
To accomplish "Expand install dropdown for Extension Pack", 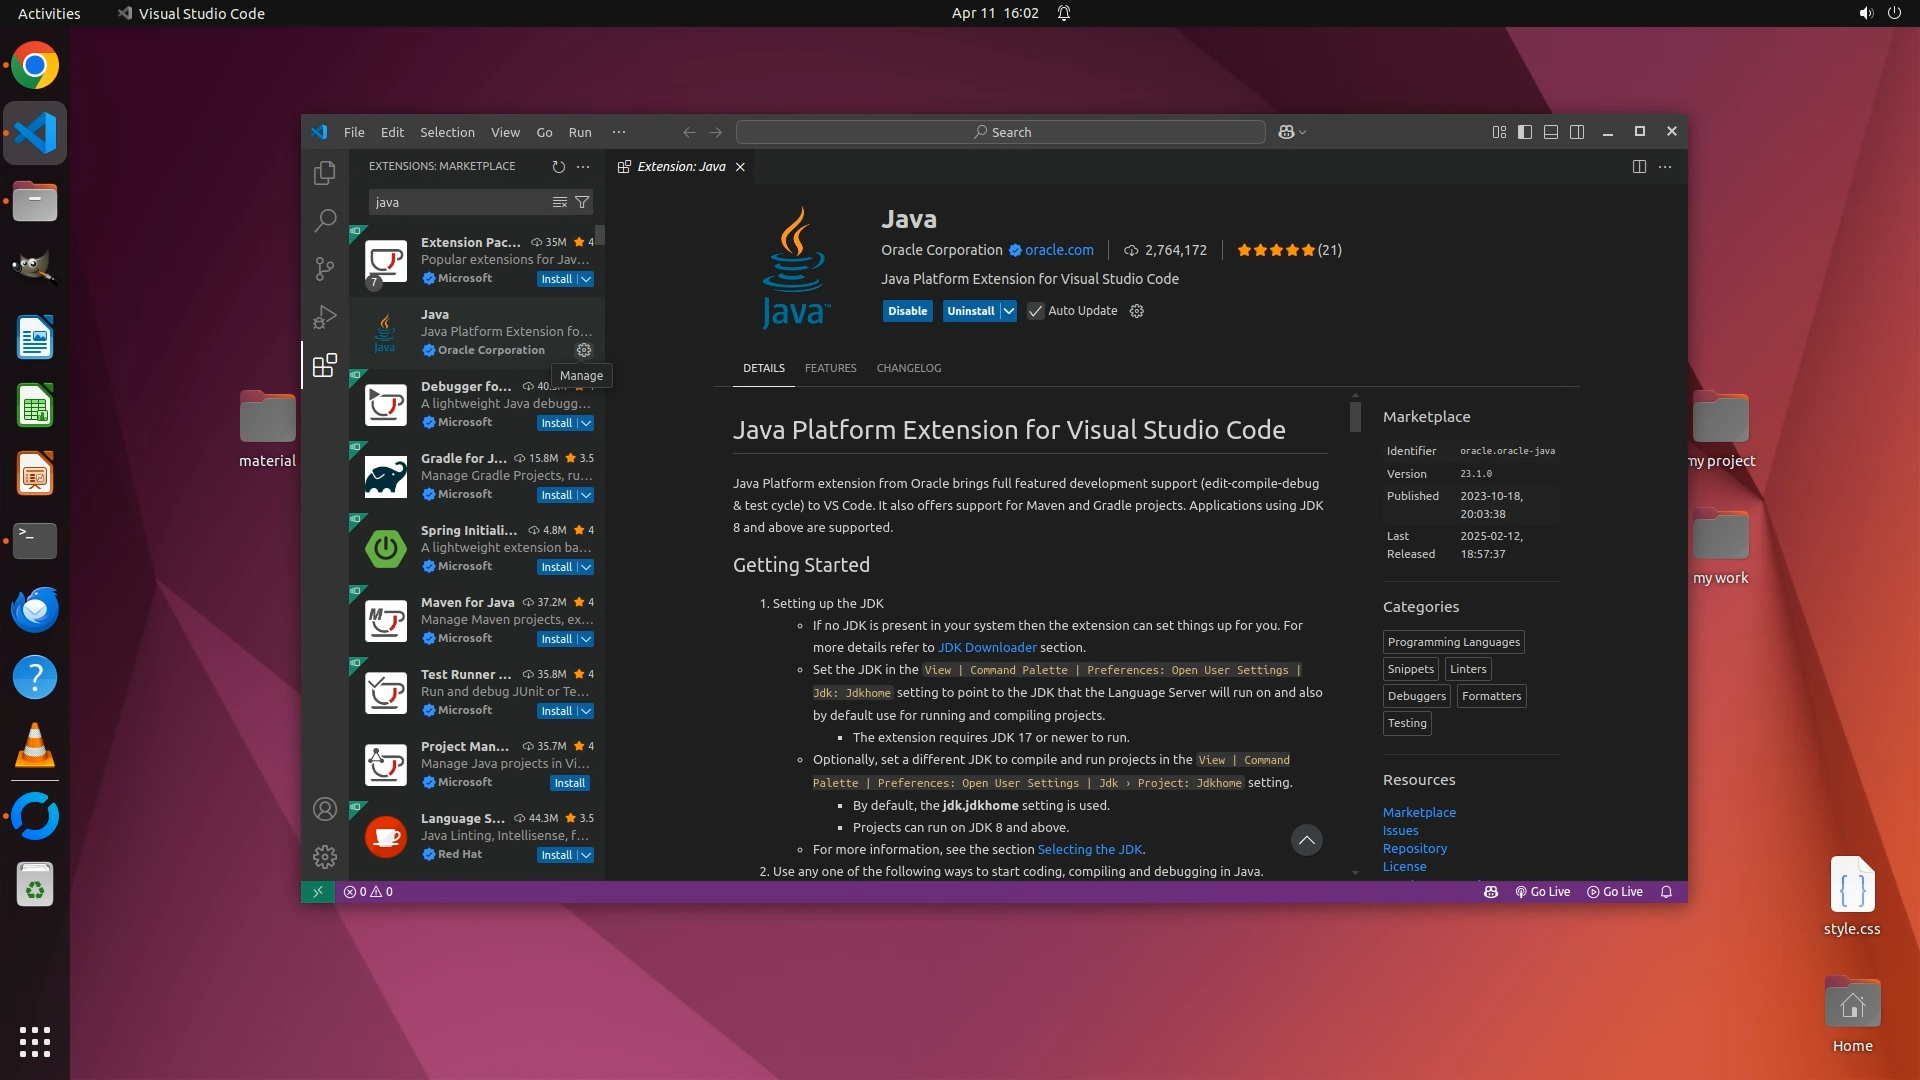I will click(x=586, y=279).
